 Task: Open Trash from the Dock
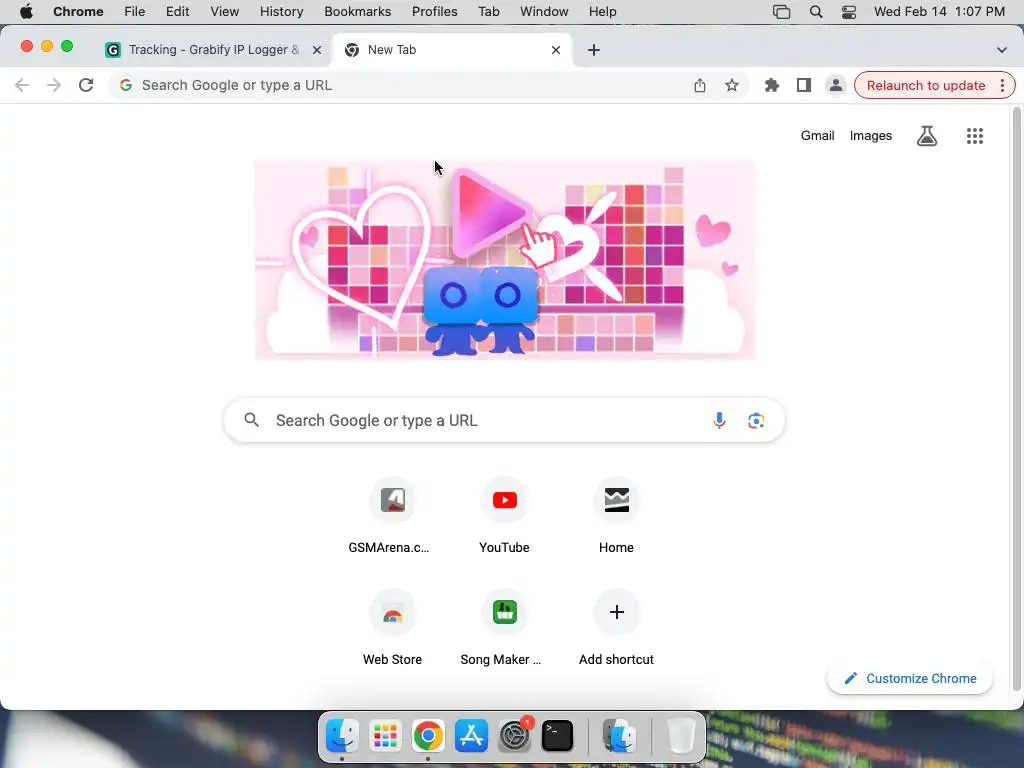tap(680, 736)
